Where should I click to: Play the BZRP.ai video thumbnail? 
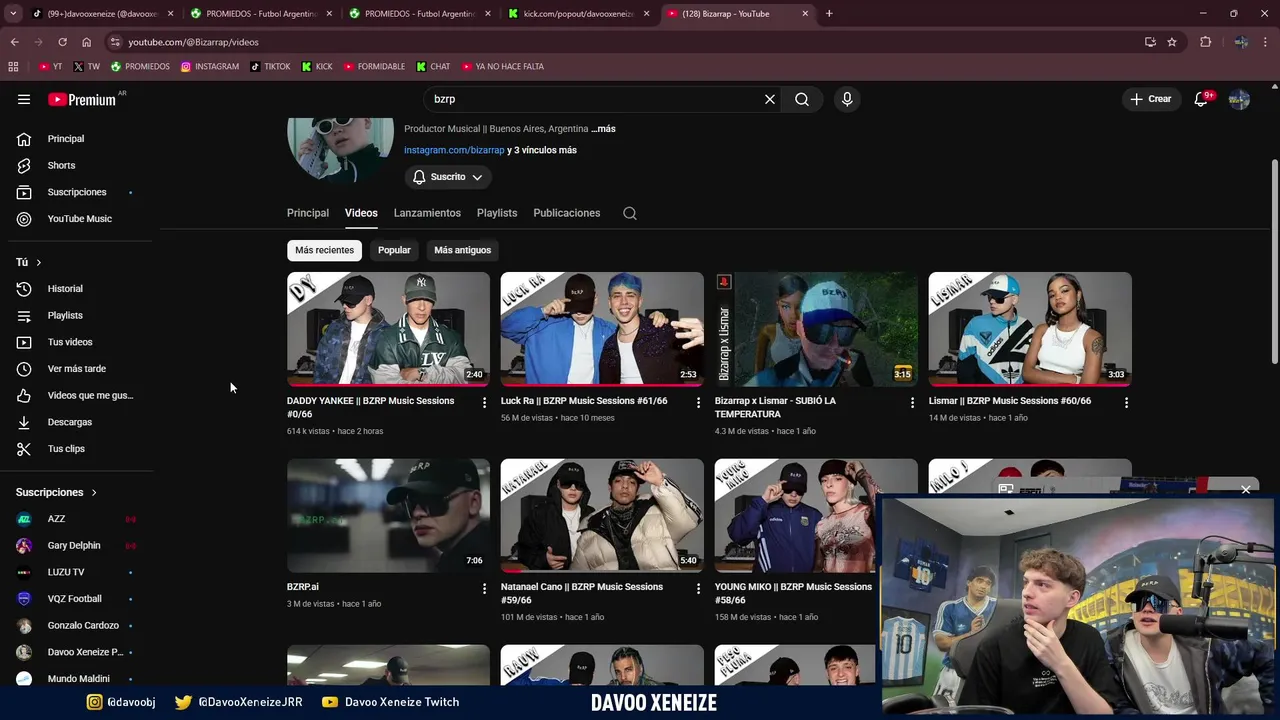point(388,515)
